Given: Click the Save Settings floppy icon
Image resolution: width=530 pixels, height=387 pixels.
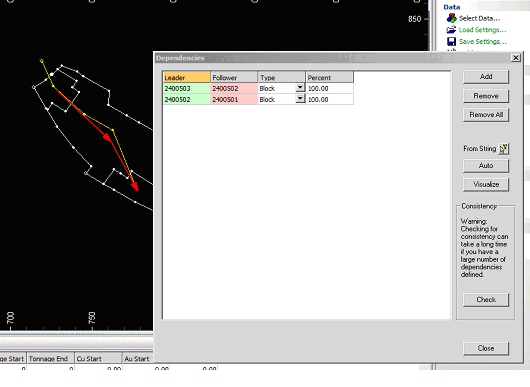Looking at the screenshot, I should 451,42.
